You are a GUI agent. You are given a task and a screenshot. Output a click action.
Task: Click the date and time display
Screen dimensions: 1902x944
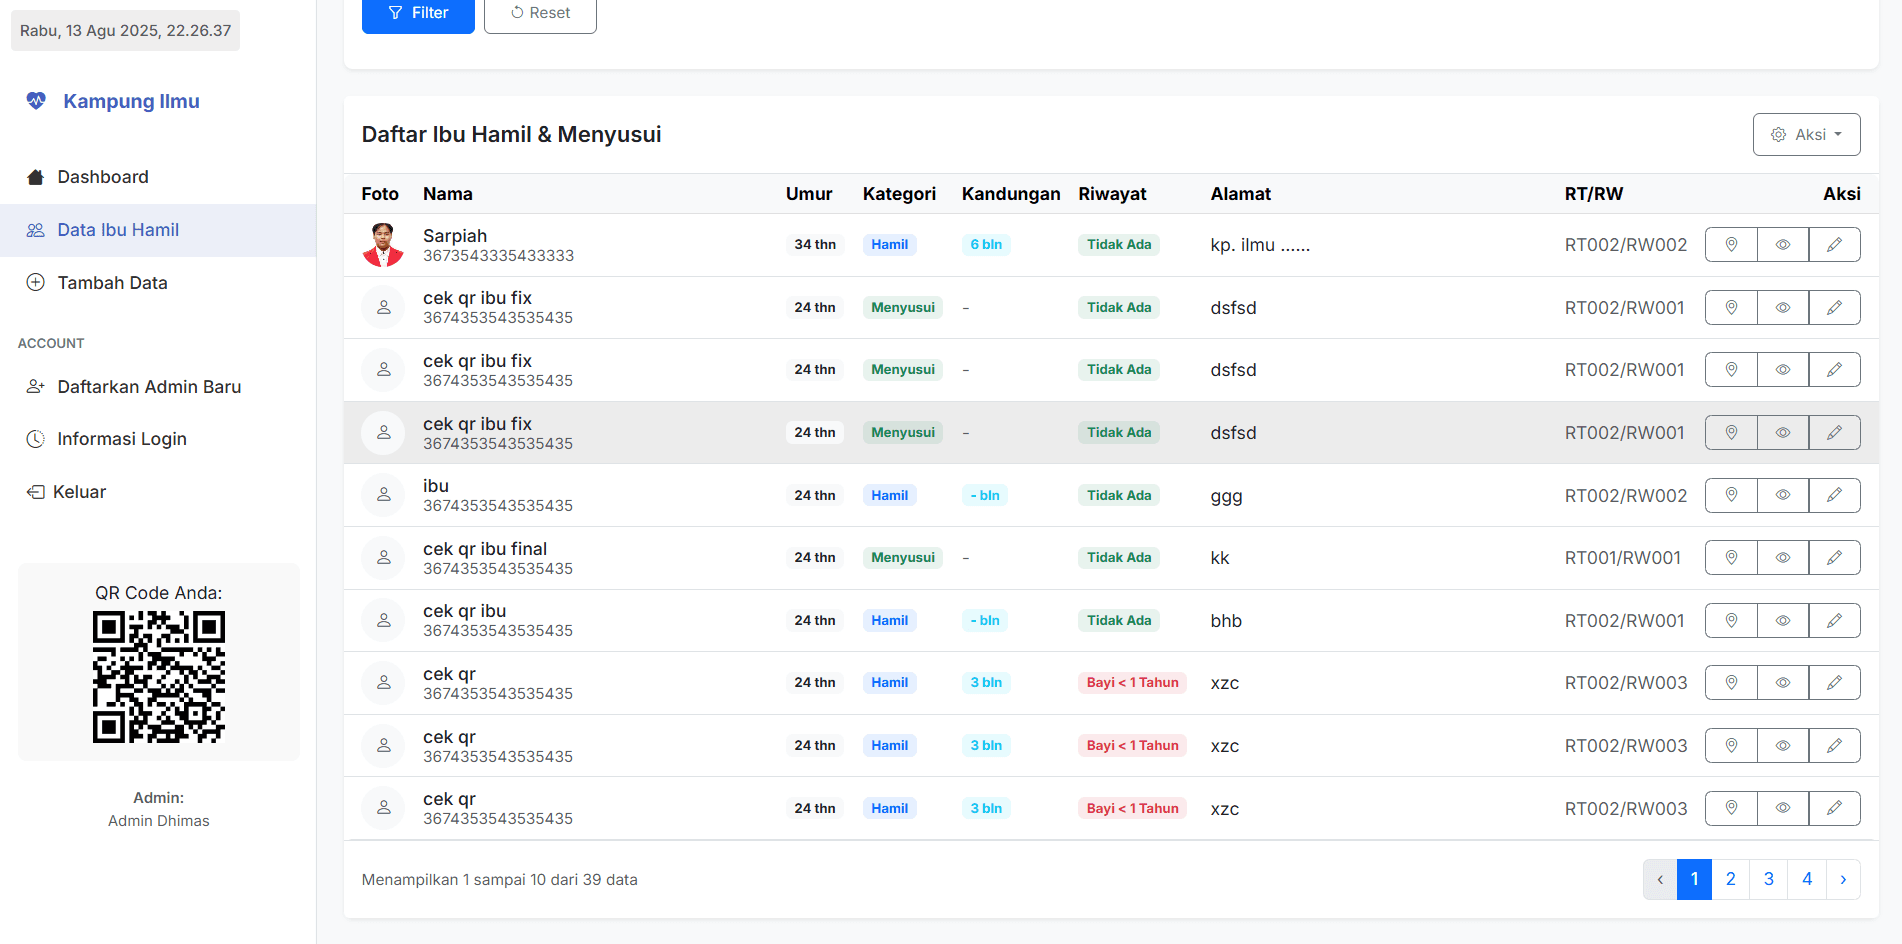point(125,30)
